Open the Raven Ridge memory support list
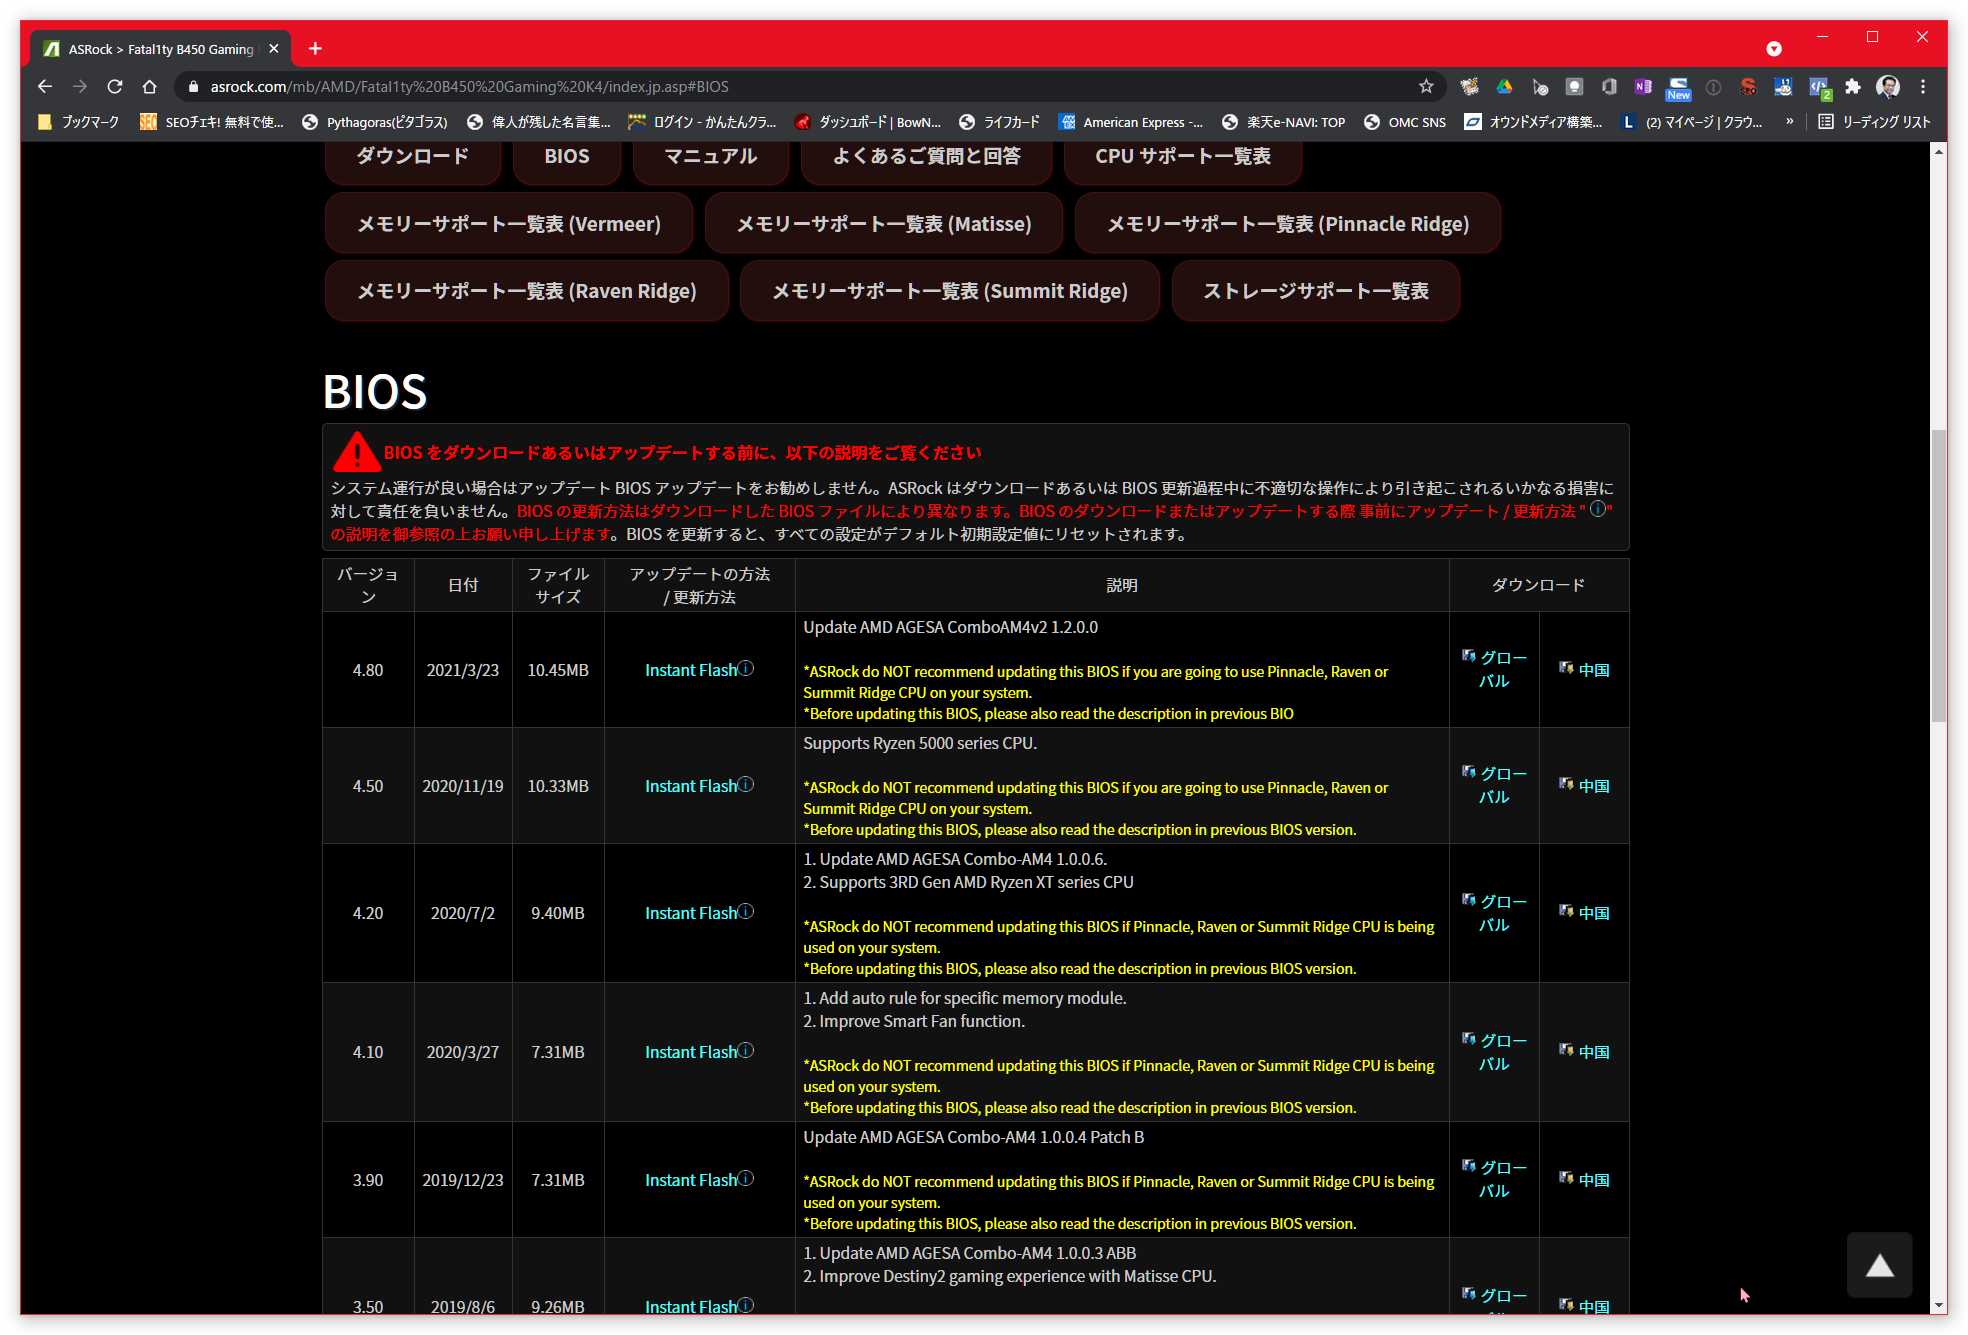 527,291
